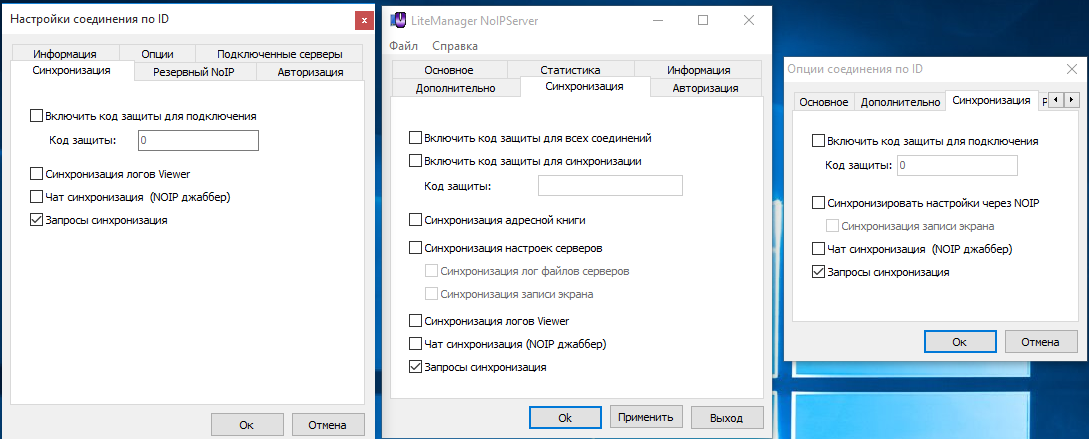This screenshot has height=439, width=1089.
Task: Click the Применить button
Action: click(x=646, y=417)
